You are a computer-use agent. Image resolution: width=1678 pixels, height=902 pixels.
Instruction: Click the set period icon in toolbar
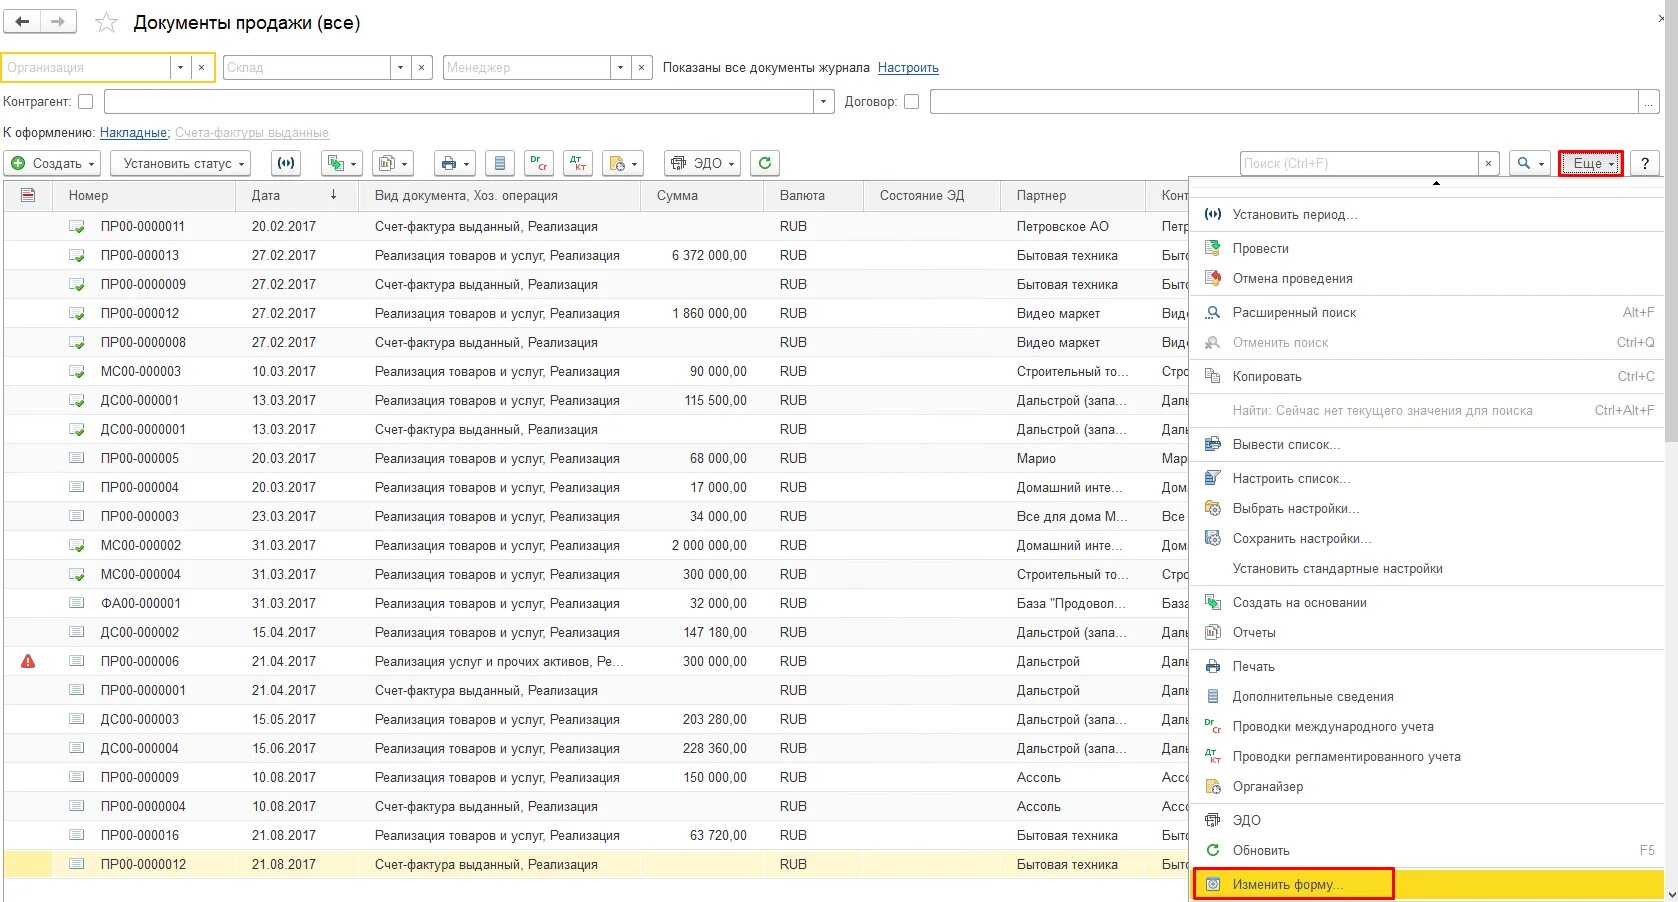click(x=286, y=163)
